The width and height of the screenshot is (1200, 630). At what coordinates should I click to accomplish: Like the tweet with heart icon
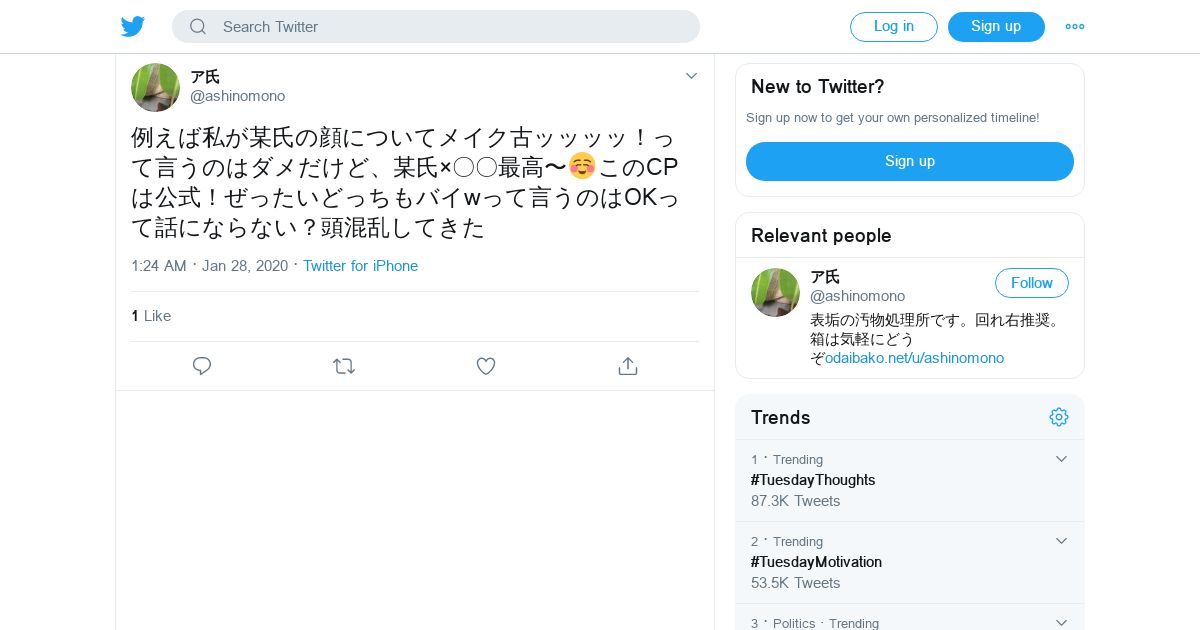[486, 366]
